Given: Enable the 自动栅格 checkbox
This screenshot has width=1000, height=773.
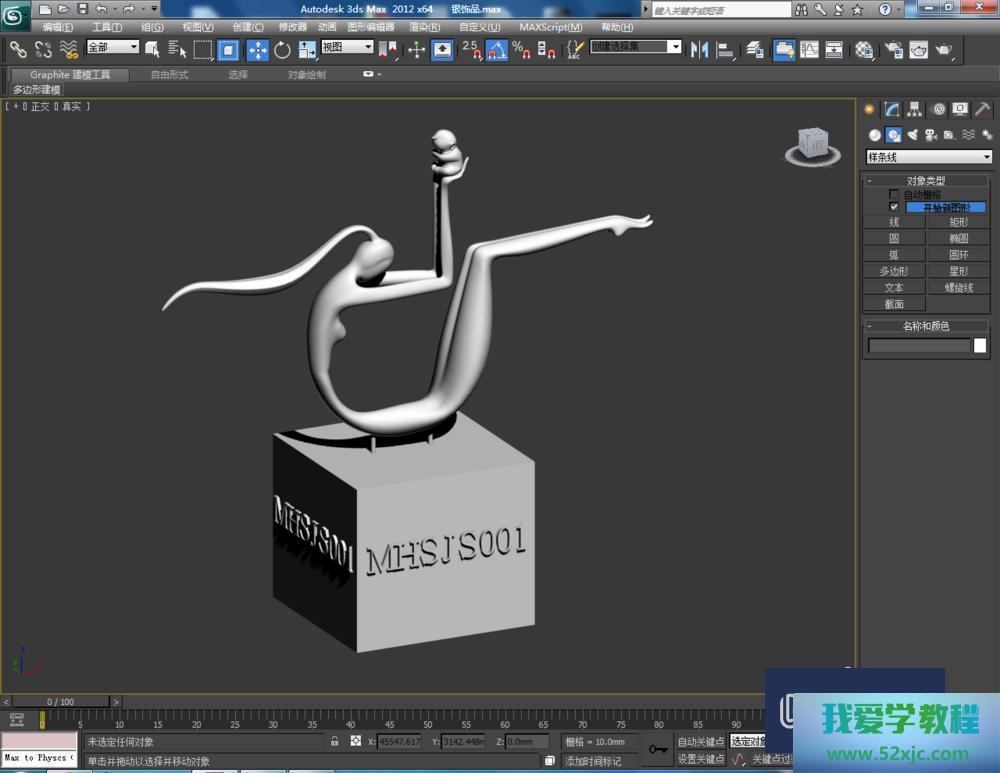Looking at the screenshot, I should pyautogui.click(x=894, y=194).
